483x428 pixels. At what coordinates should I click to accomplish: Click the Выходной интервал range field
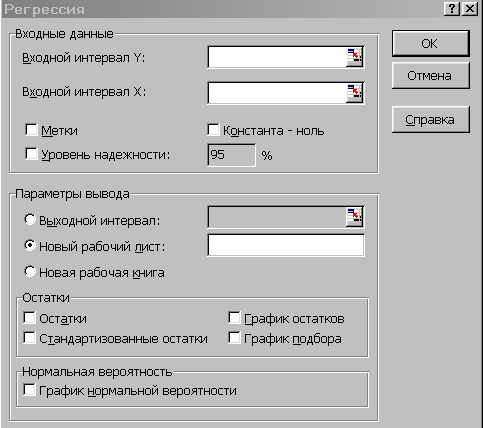277,217
